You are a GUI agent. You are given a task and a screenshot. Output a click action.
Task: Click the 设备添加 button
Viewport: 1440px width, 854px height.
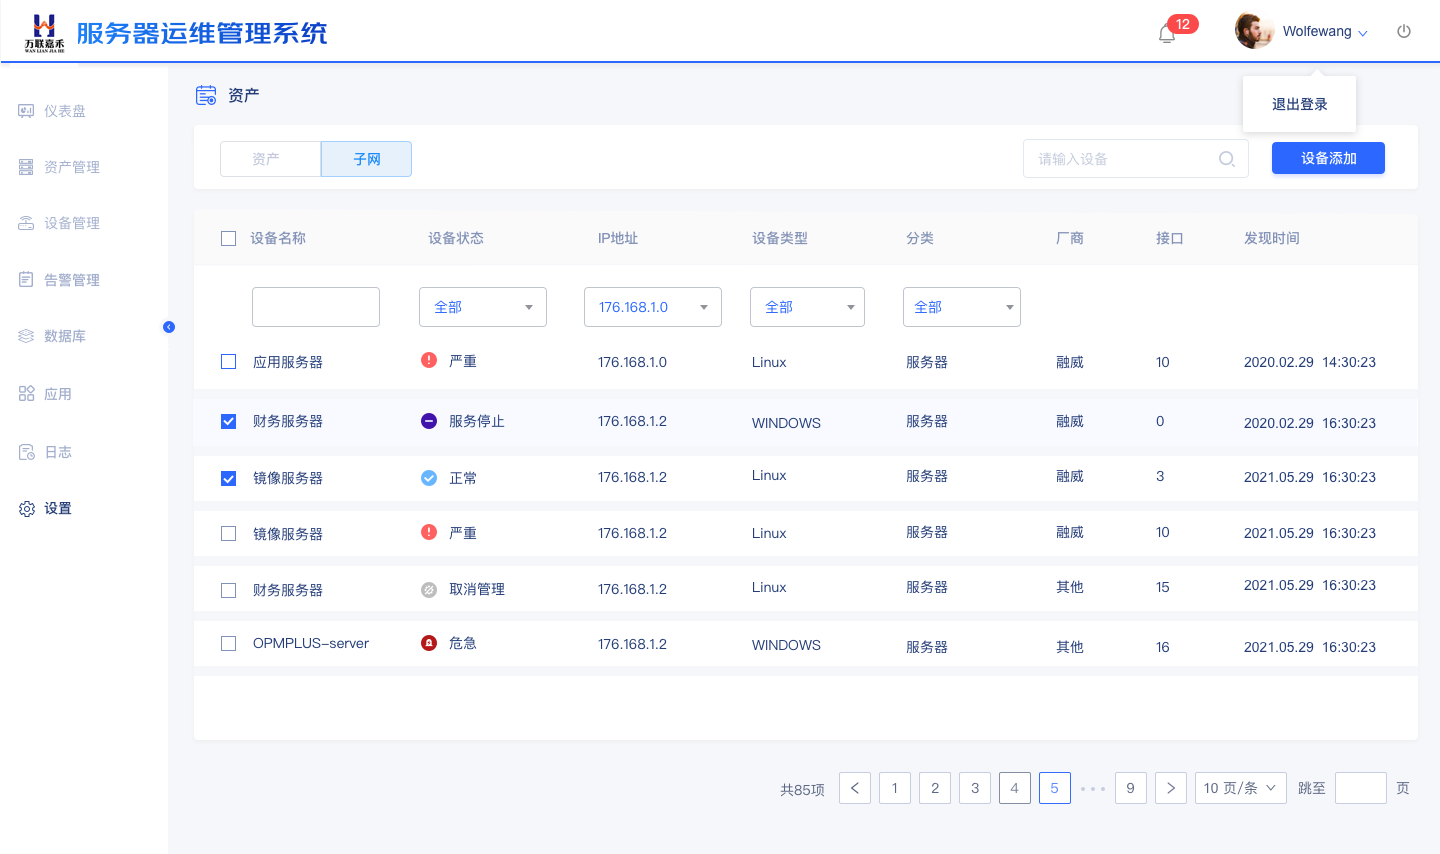pos(1328,158)
